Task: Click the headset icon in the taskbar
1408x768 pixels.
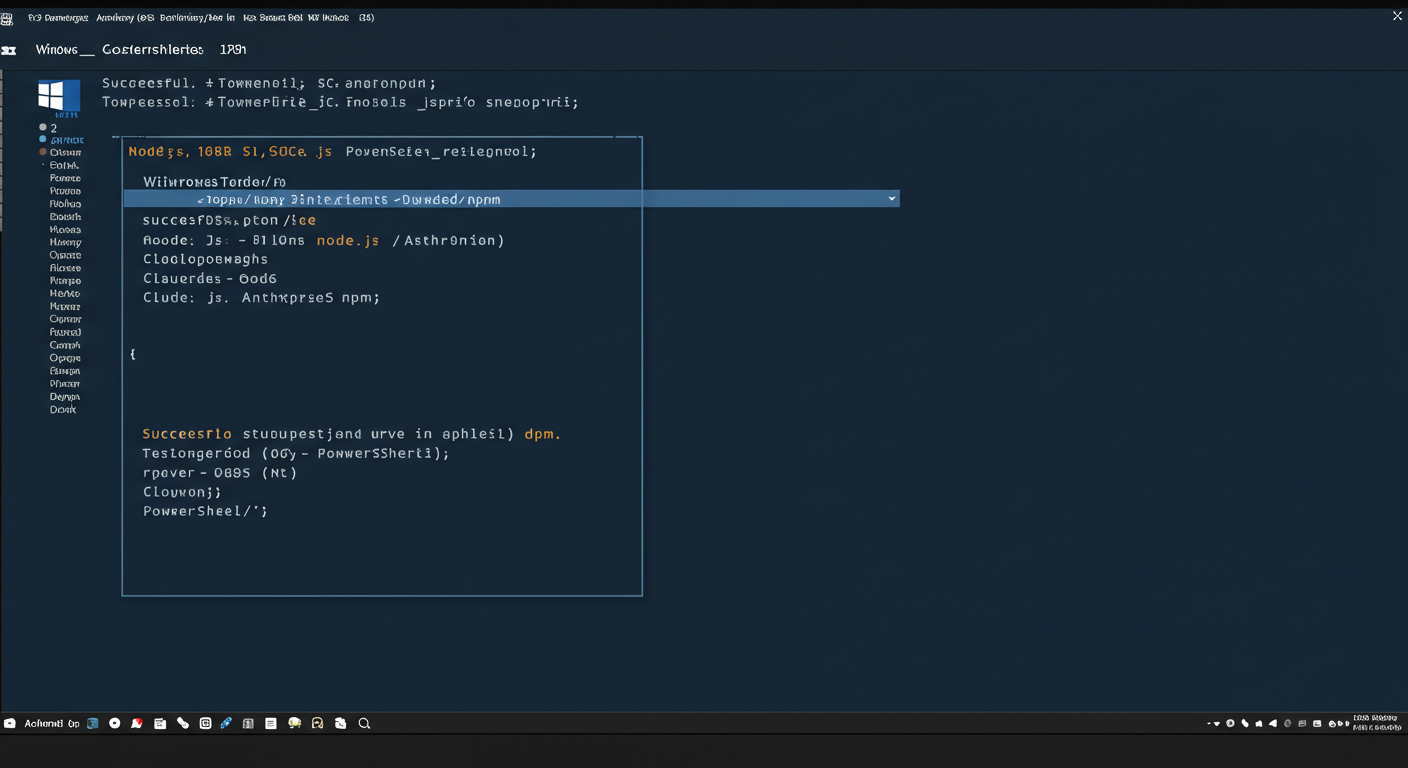Action: 317,723
